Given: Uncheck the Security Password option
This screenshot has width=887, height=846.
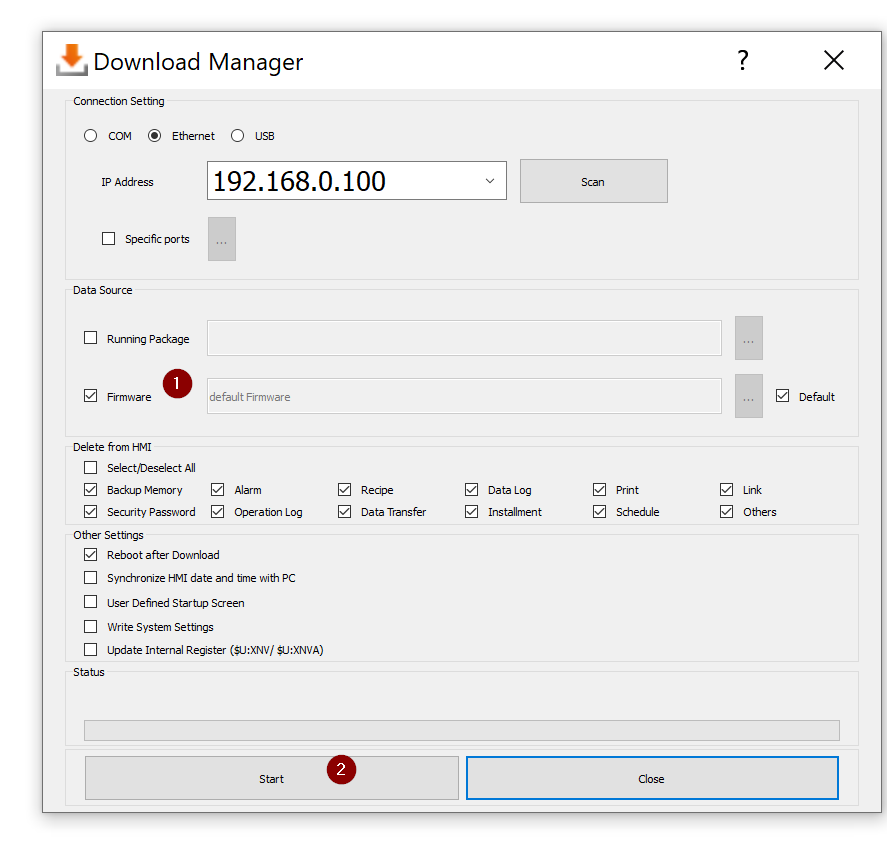Looking at the screenshot, I should point(91,512).
